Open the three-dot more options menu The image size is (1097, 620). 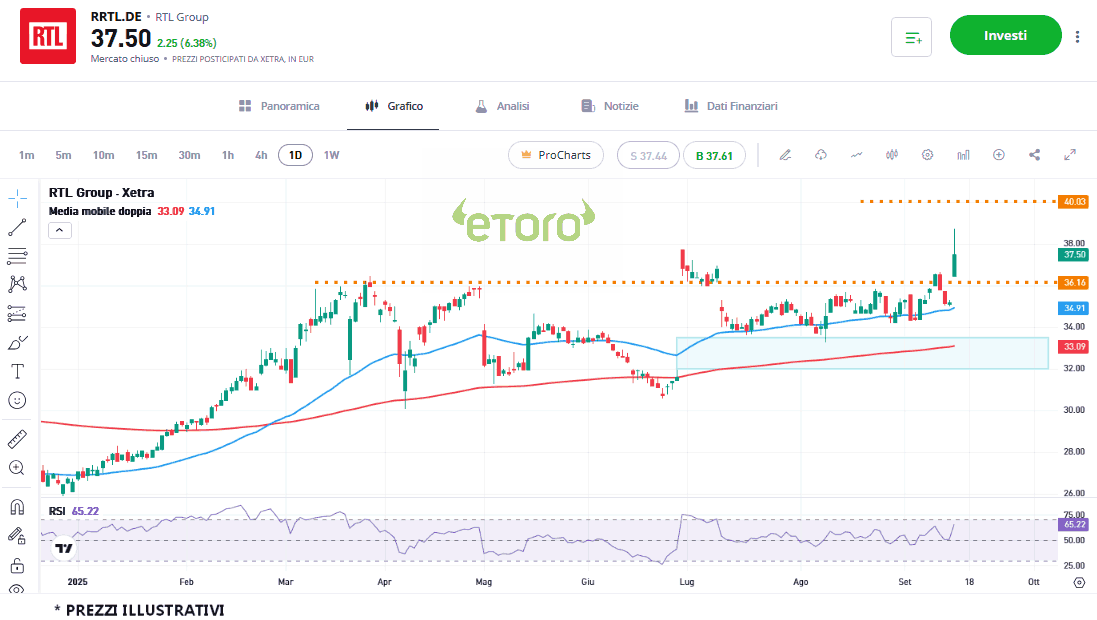click(1077, 37)
